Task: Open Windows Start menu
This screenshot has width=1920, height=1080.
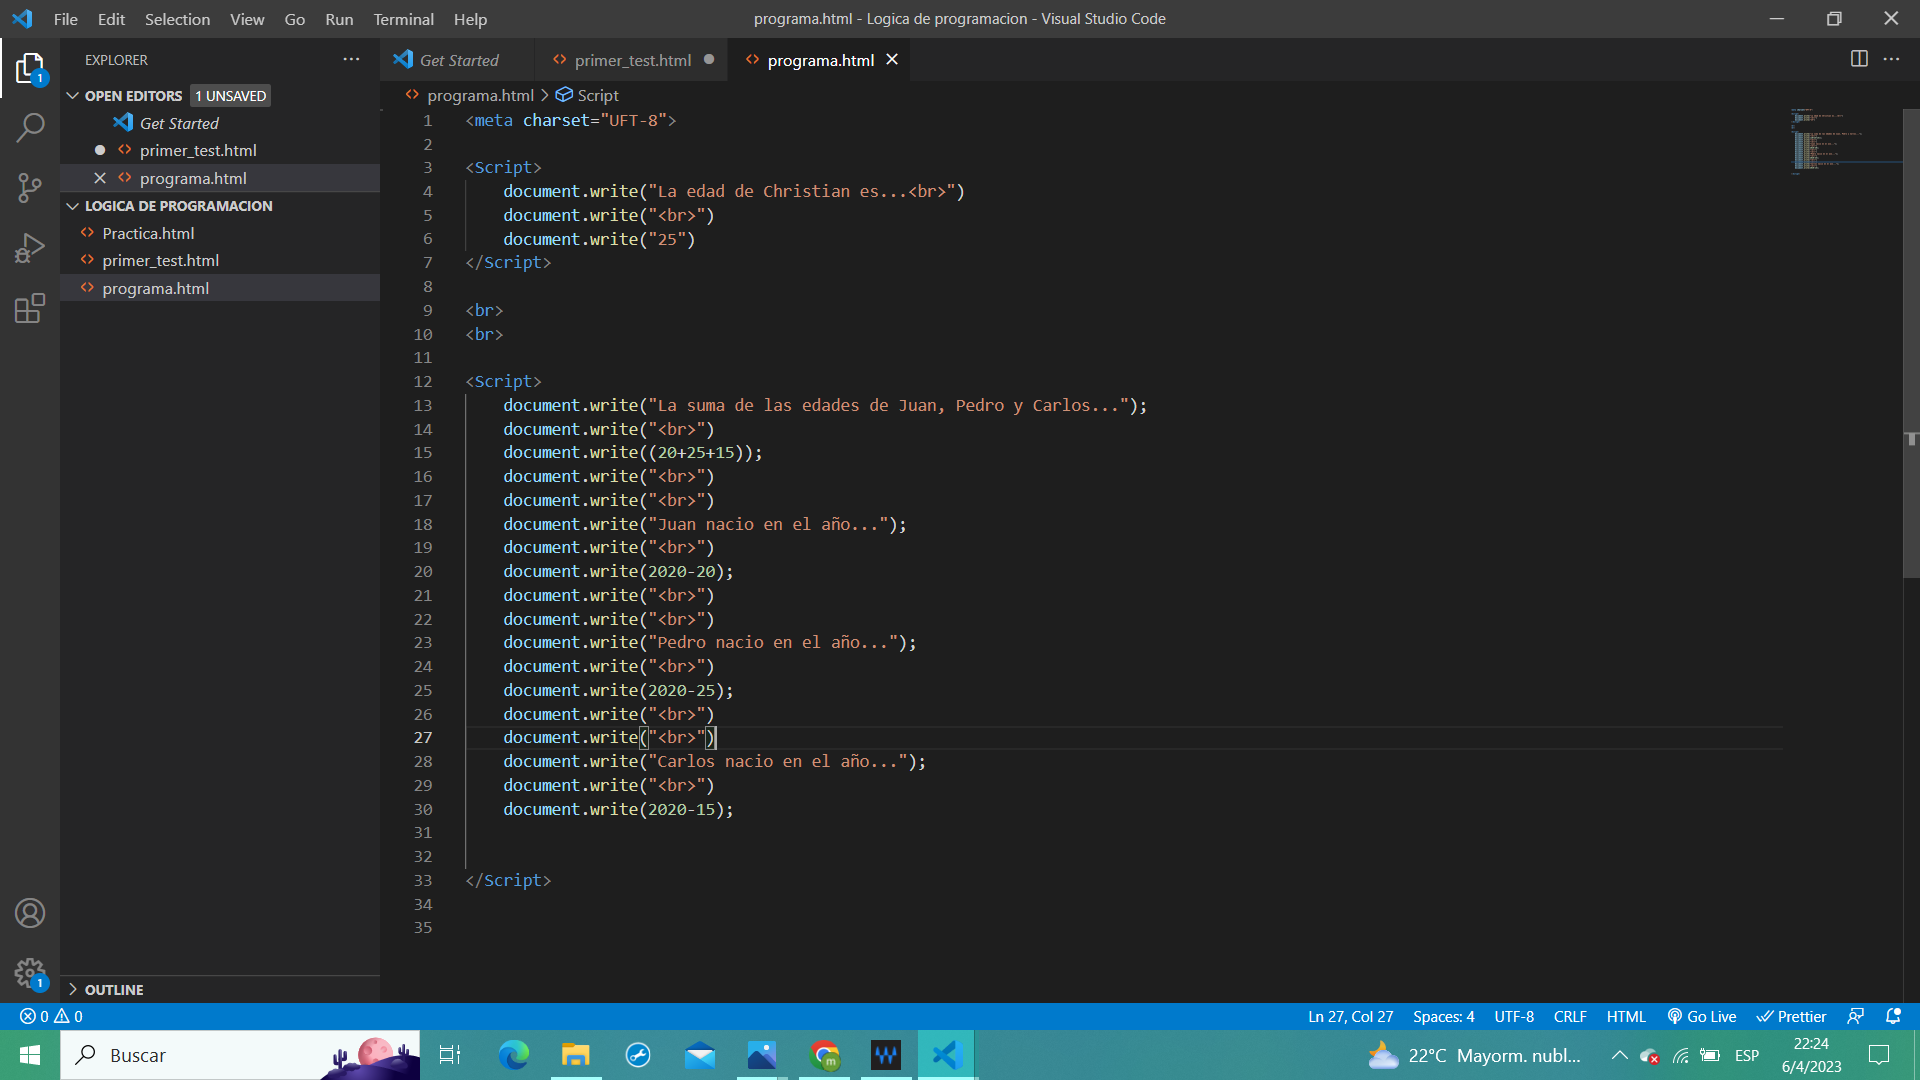Action: [30, 1055]
